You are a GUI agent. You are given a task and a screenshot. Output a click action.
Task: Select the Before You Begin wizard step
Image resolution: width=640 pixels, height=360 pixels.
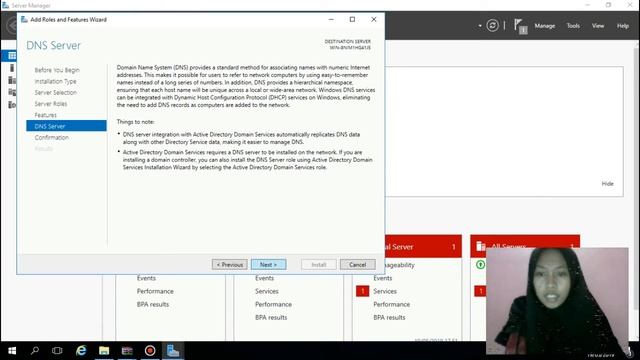pos(57,70)
